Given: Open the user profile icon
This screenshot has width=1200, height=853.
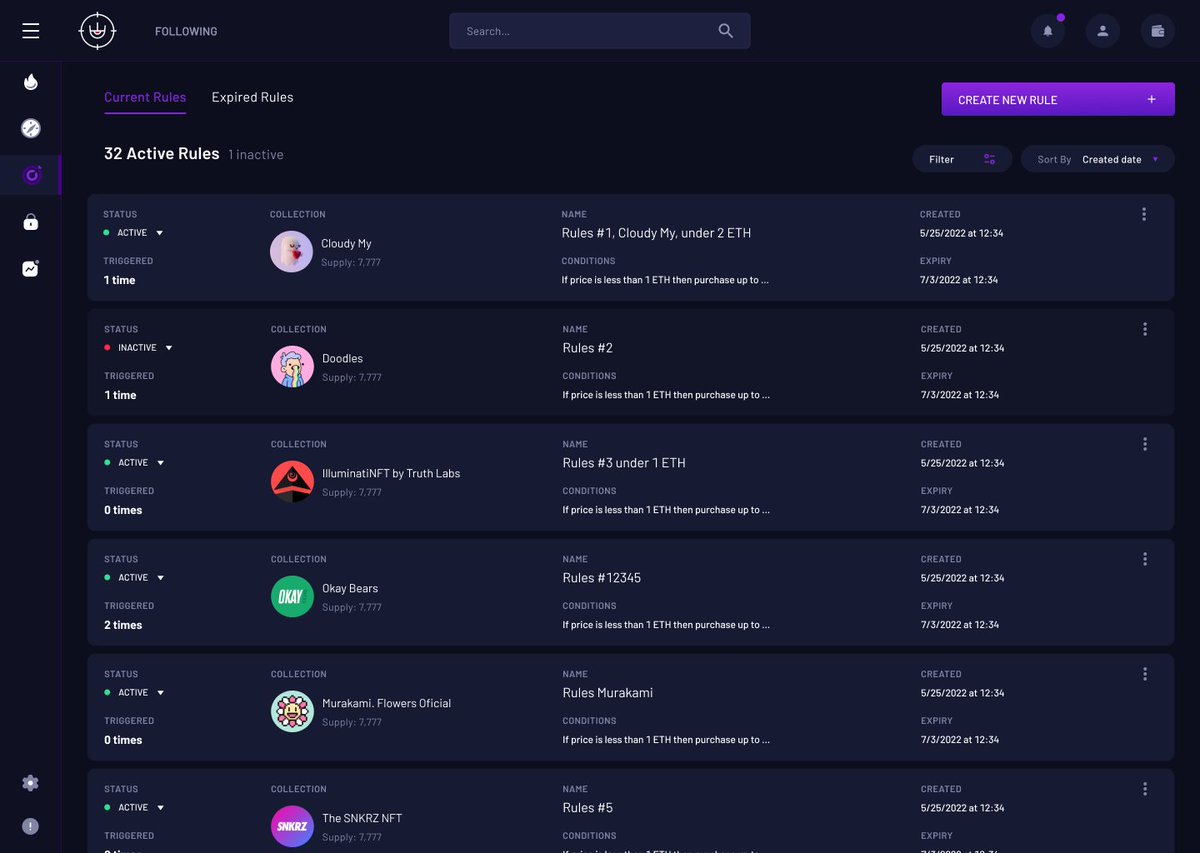Looking at the screenshot, I should [x=1103, y=31].
